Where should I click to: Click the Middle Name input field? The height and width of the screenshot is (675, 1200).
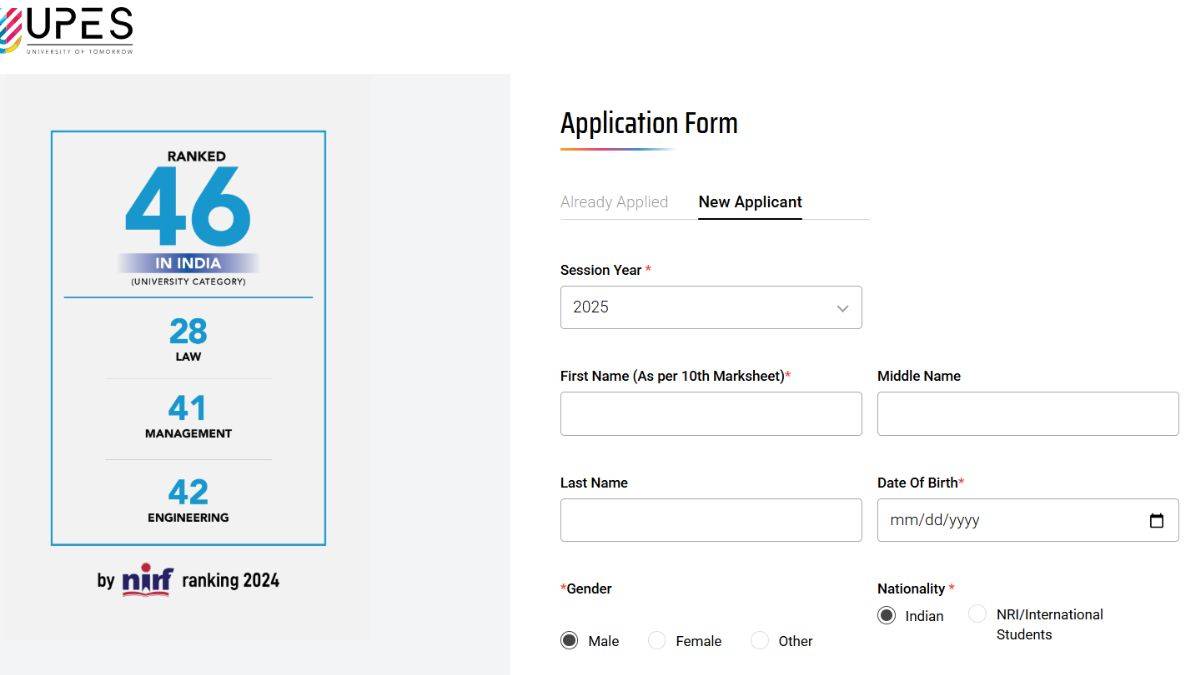(x=1027, y=413)
